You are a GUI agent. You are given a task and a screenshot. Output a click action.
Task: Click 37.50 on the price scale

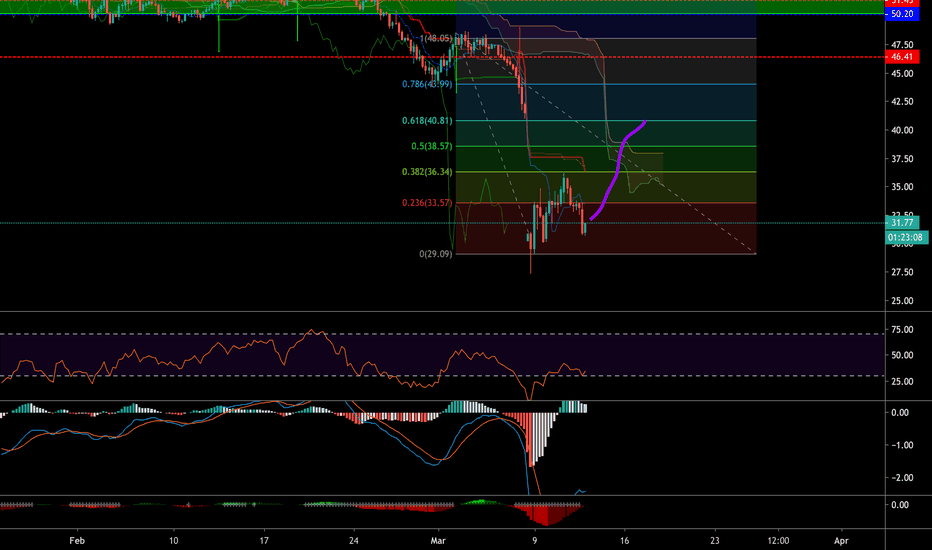(x=902, y=159)
